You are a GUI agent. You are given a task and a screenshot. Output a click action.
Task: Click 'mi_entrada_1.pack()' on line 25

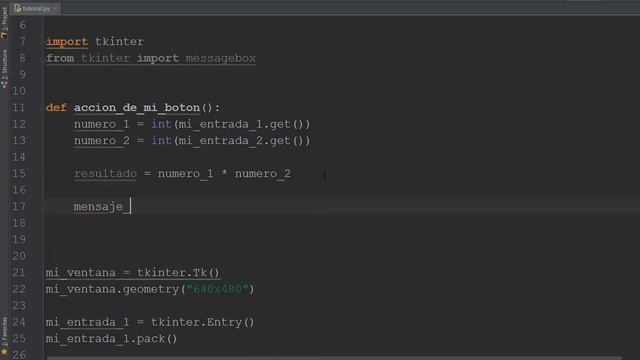coord(111,339)
